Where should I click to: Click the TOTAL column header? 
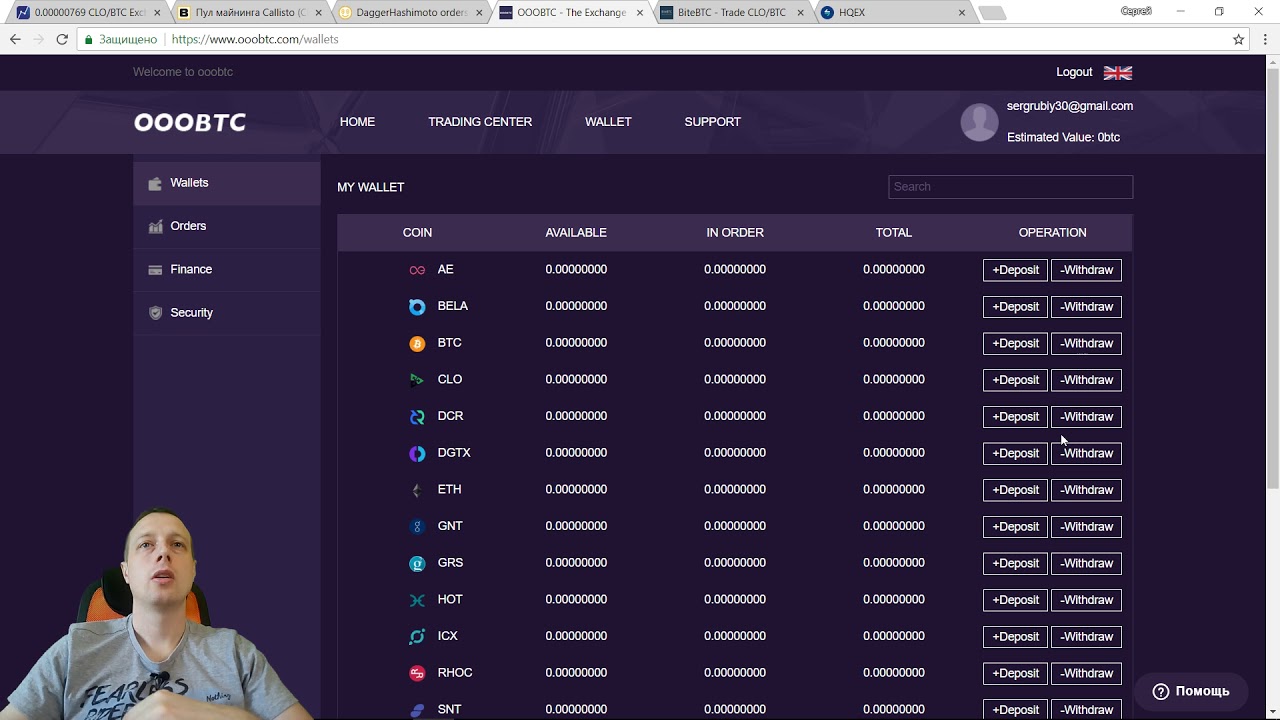[894, 233]
